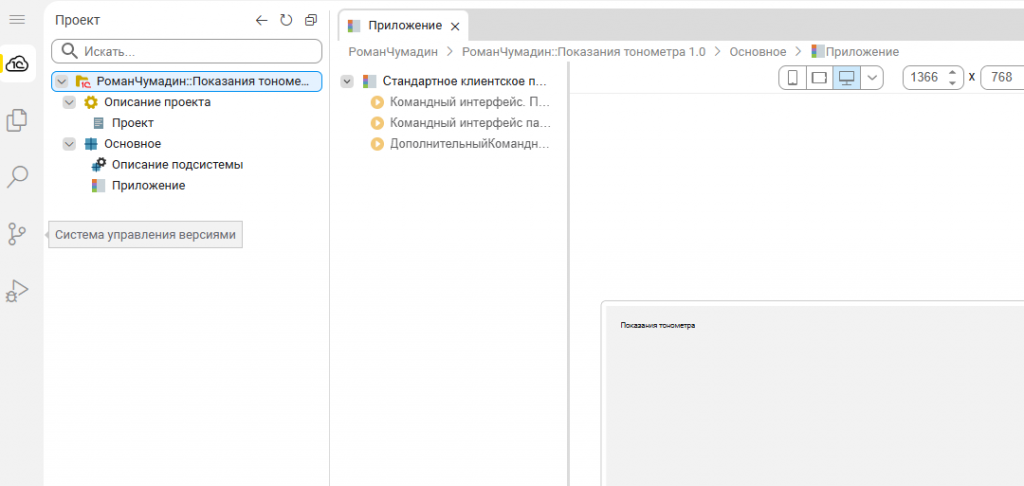This screenshot has height=486, width=1024.
Task: Select ДополнительныйКомандн… item
Action: pyautogui.click(x=470, y=144)
